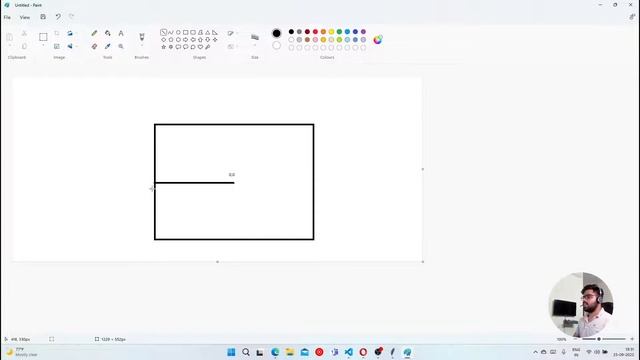Open Search on the taskbar
Image resolution: width=640 pixels, height=360 pixels.
(x=246, y=352)
